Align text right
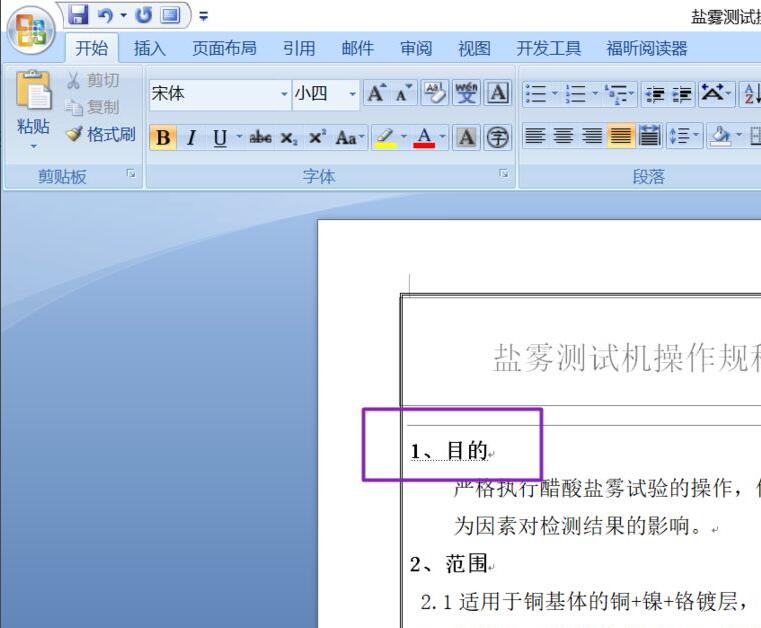This screenshot has width=761, height=628. [x=592, y=136]
